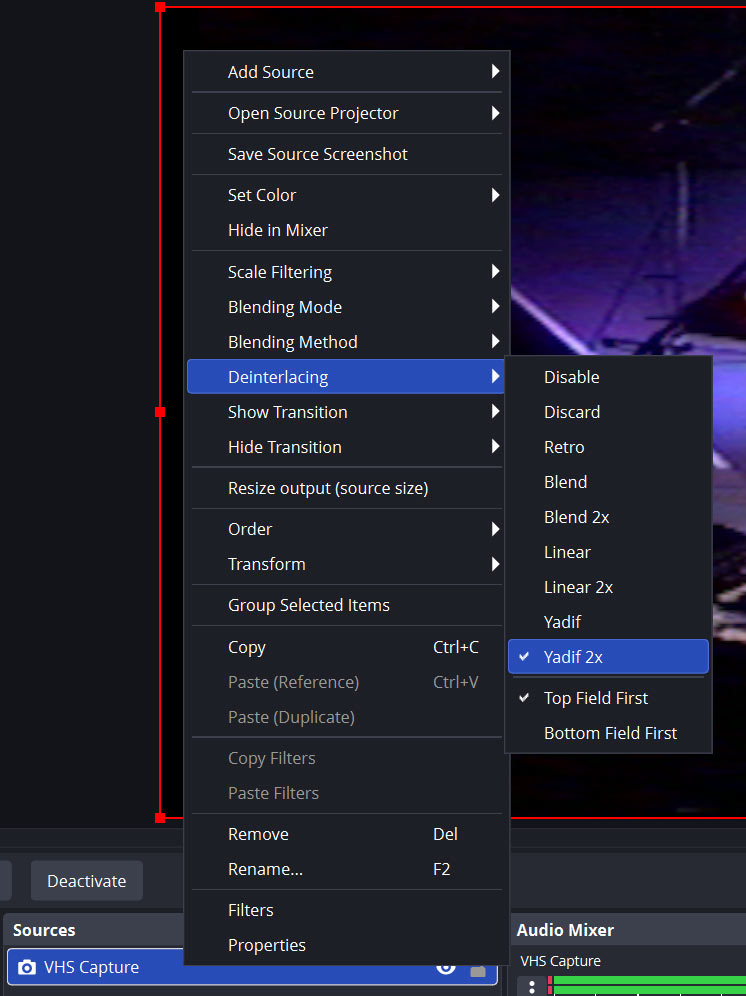Screen dimensions: 746x996
Task: Click the top-left red corner resize handle
Action: tap(160, 7)
